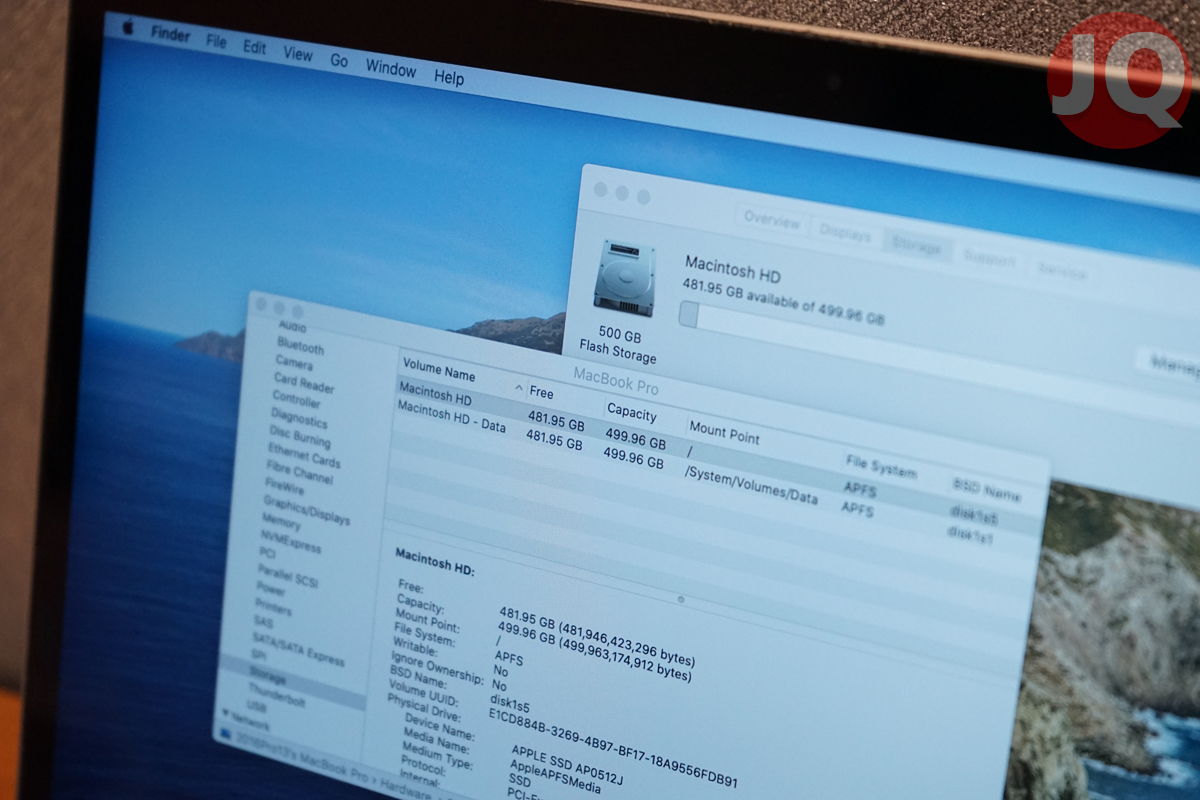The height and width of the screenshot is (800, 1200).
Task: Open the Edit menu
Action: coord(255,47)
